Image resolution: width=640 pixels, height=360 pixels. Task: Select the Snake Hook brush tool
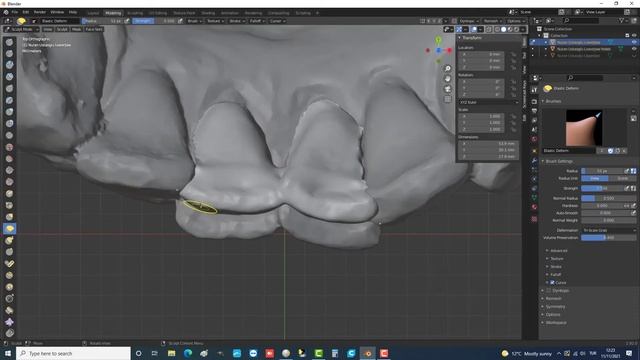pyautogui.click(x=9, y=240)
